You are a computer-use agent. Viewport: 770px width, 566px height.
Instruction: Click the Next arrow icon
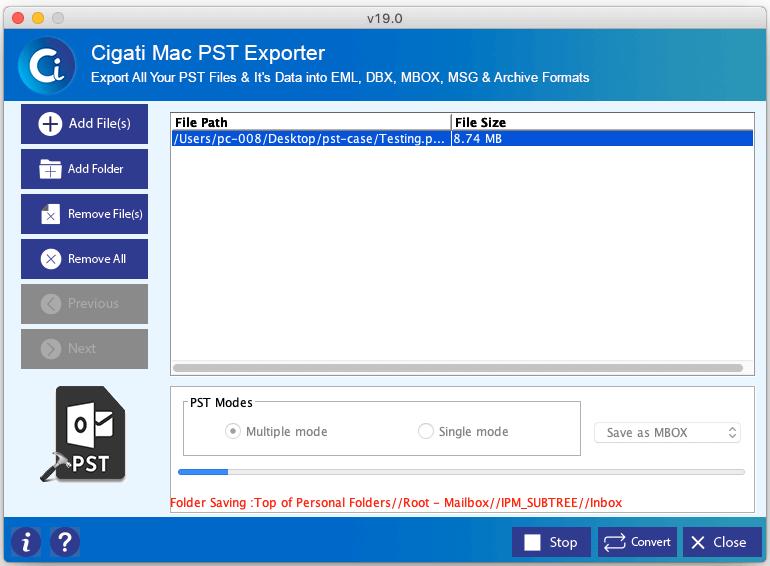(51, 349)
